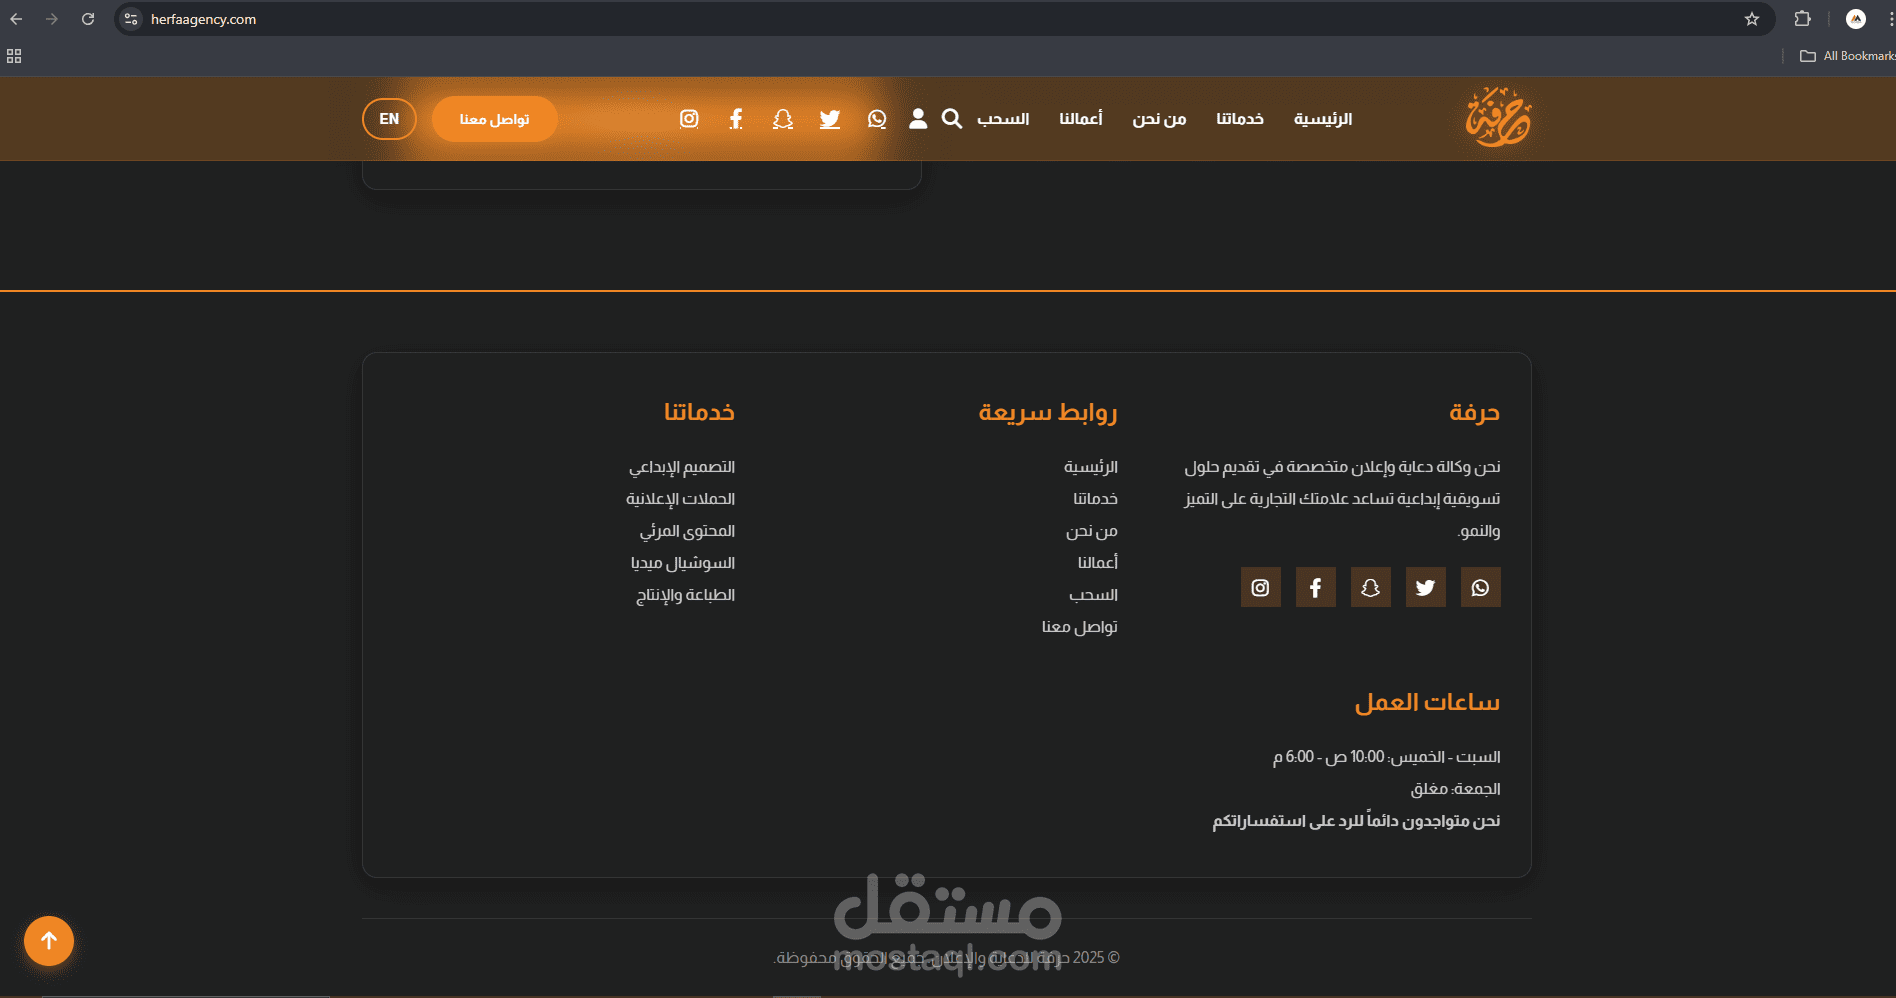The height and width of the screenshot is (998, 1896).
Task: Click the التصميم الإبداعي footer link
Action: 682,467
